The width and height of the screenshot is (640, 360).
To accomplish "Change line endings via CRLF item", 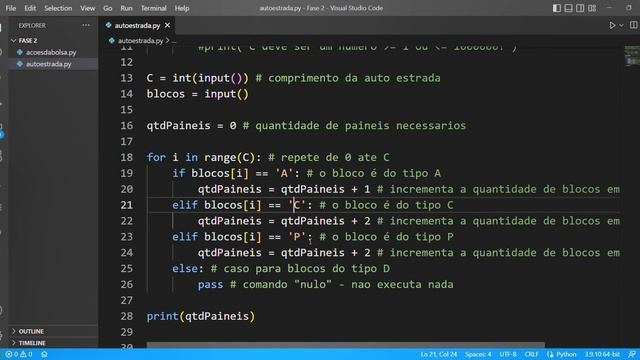I will [531, 354].
